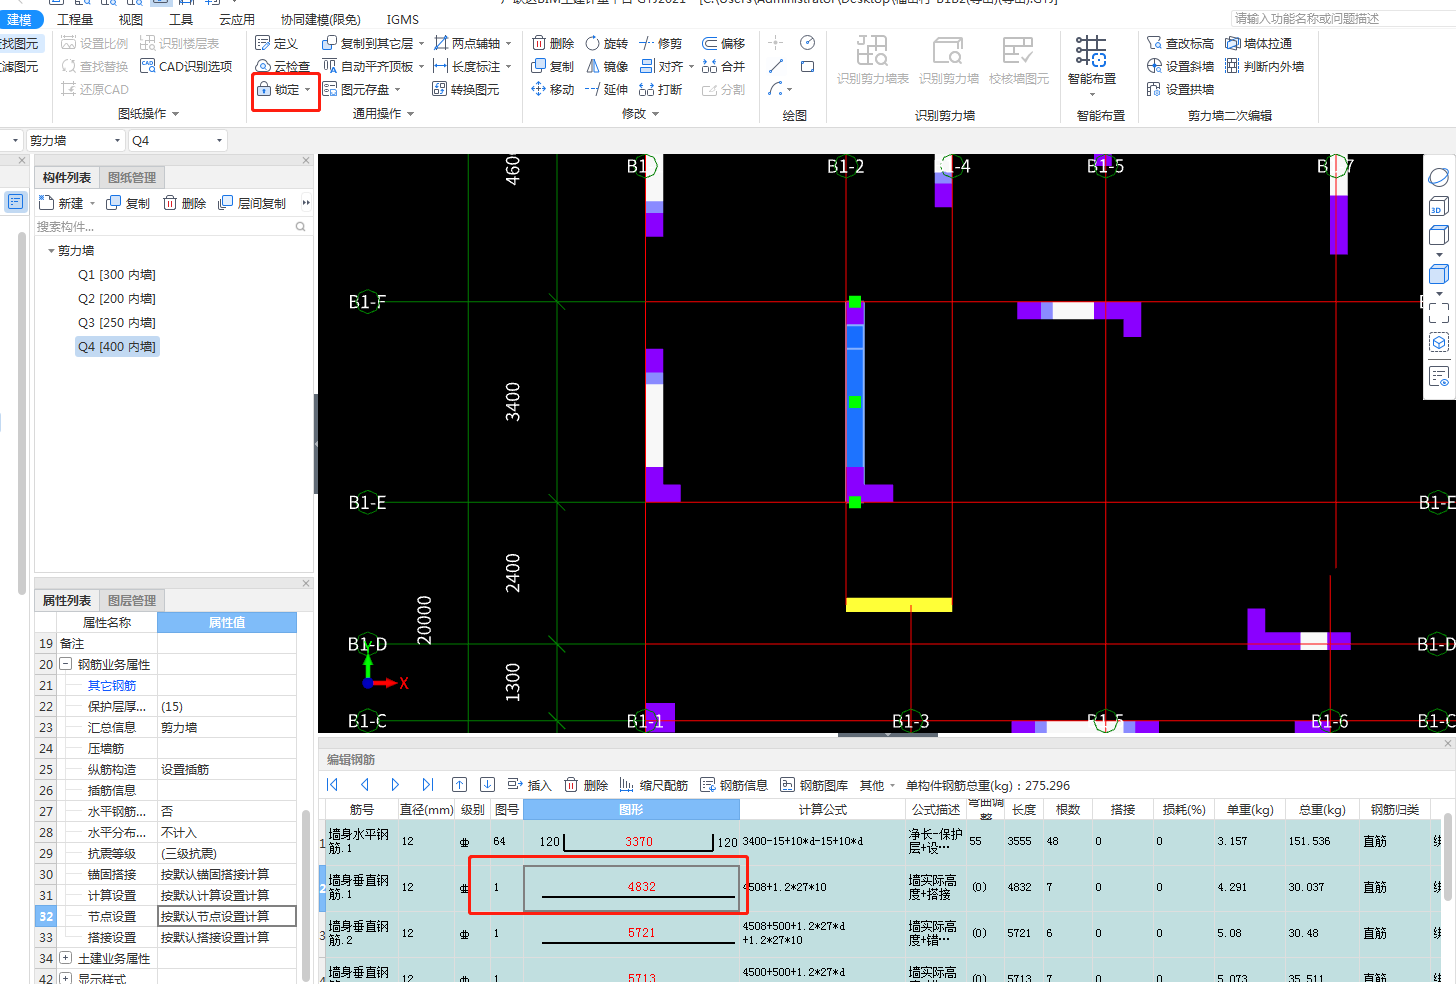
Task: Select 复制到其它层 copy-to-layers tool
Action: click(367, 43)
